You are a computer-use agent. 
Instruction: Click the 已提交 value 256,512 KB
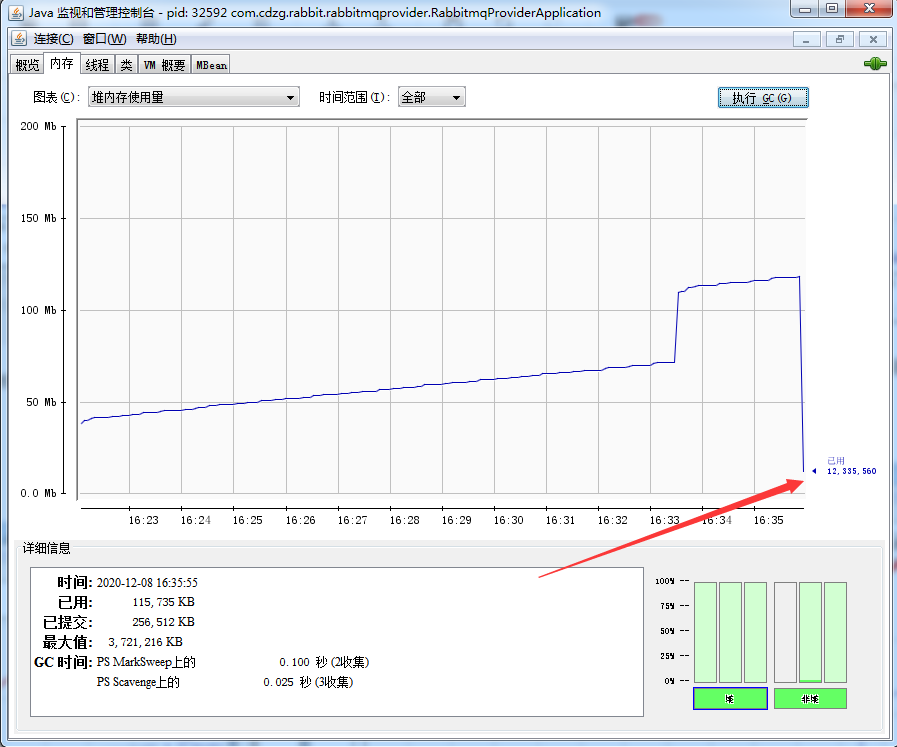164,622
